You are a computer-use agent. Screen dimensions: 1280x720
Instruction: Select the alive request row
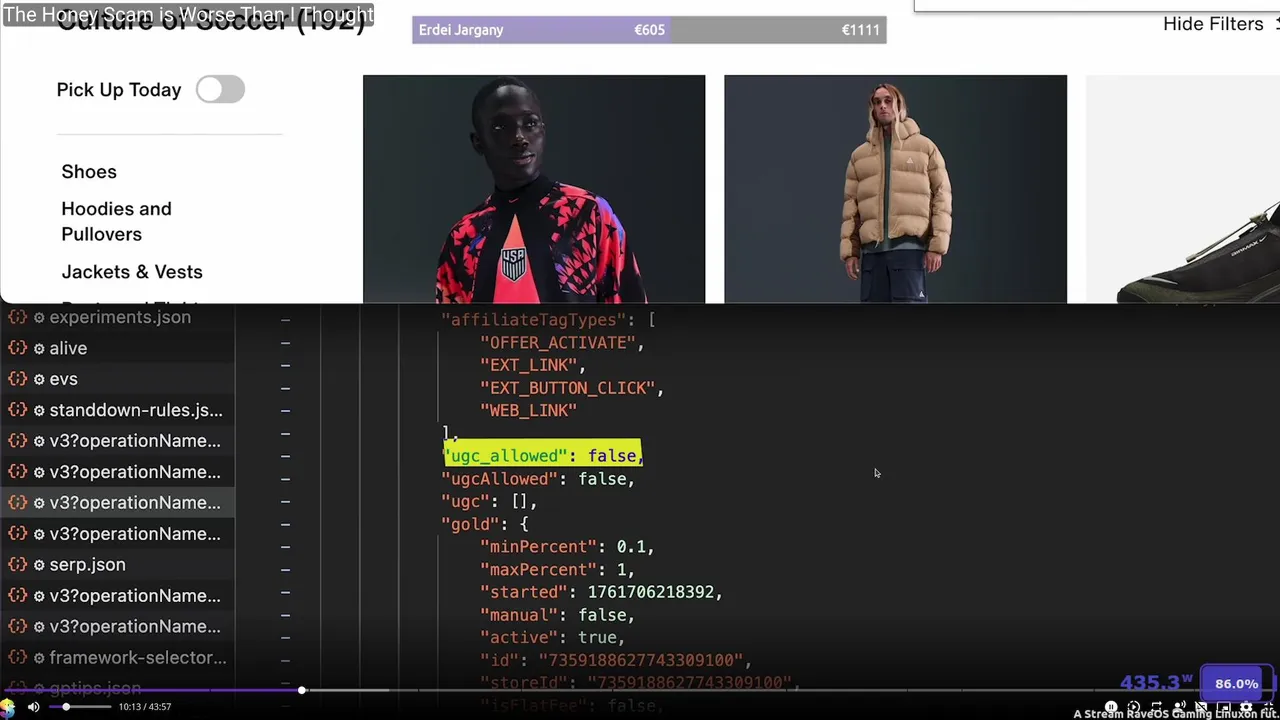pyautogui.click(x=118, y=348)
